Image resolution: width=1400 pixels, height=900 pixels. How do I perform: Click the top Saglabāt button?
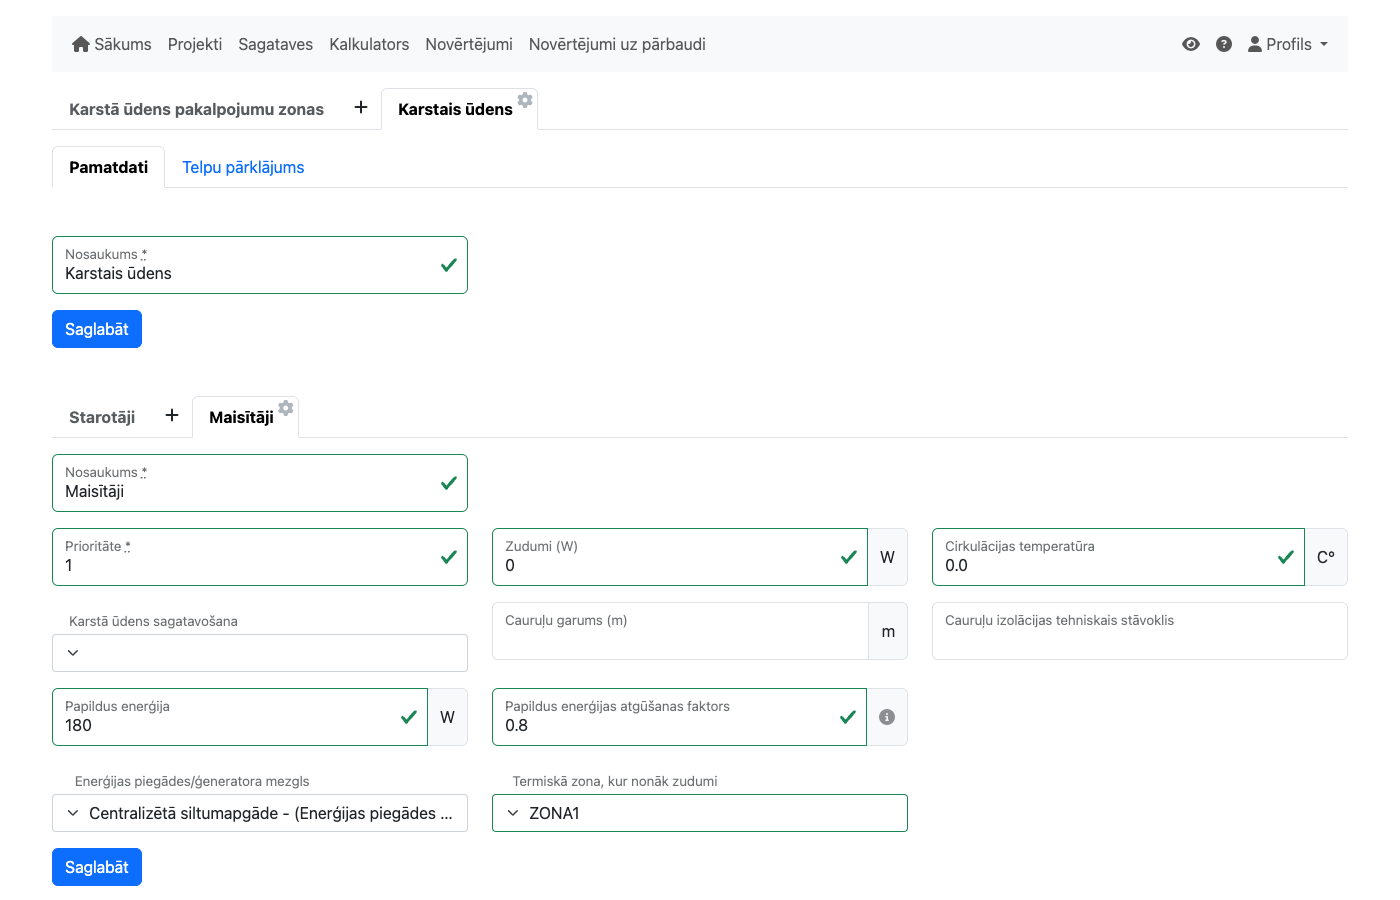[97, 329]
